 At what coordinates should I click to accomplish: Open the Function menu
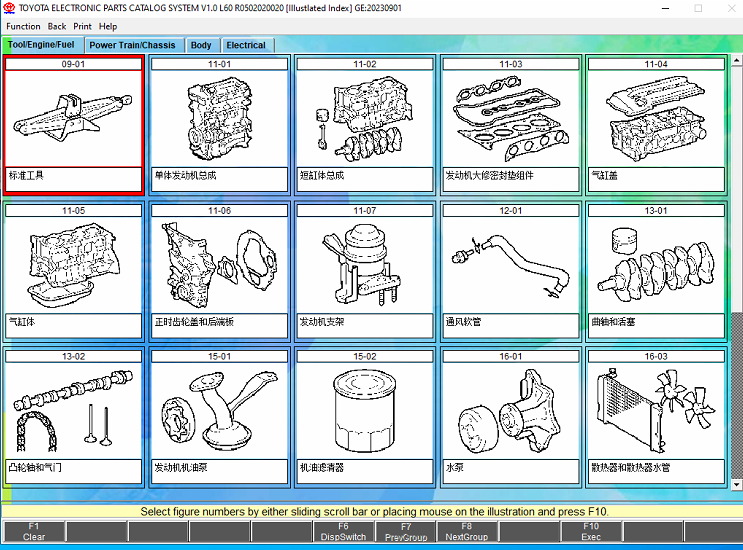(x=23, y=26)
